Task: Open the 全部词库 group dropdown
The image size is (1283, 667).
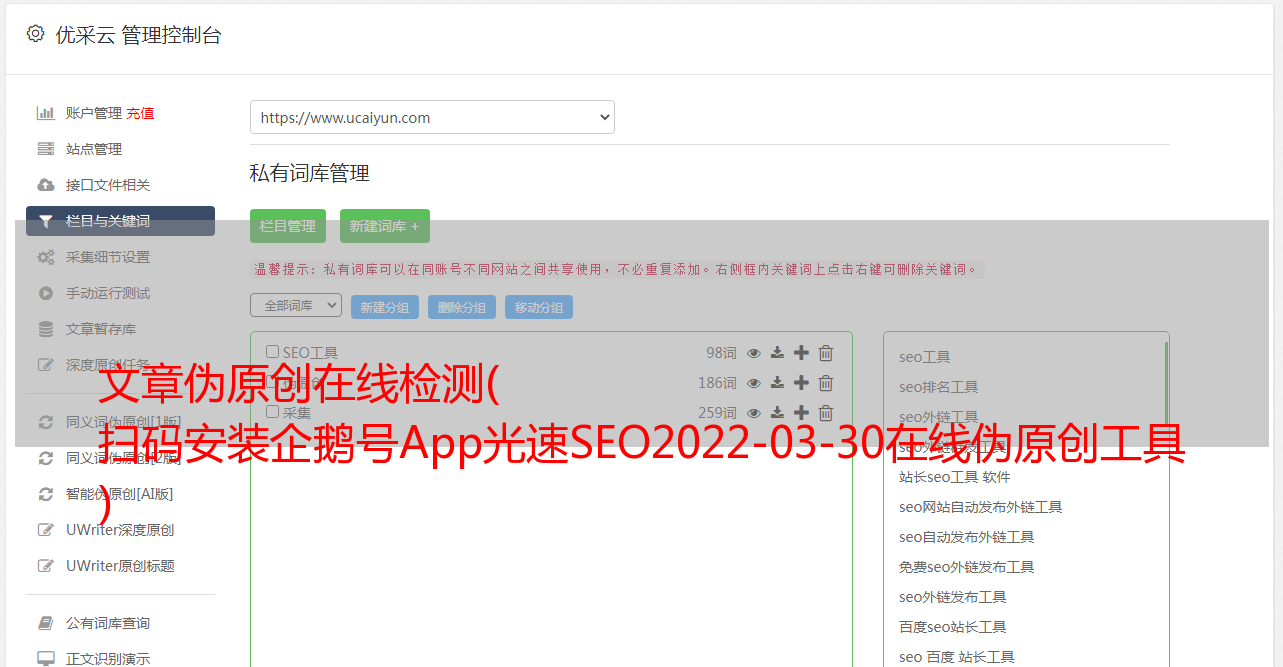Action: pos(296,305)
